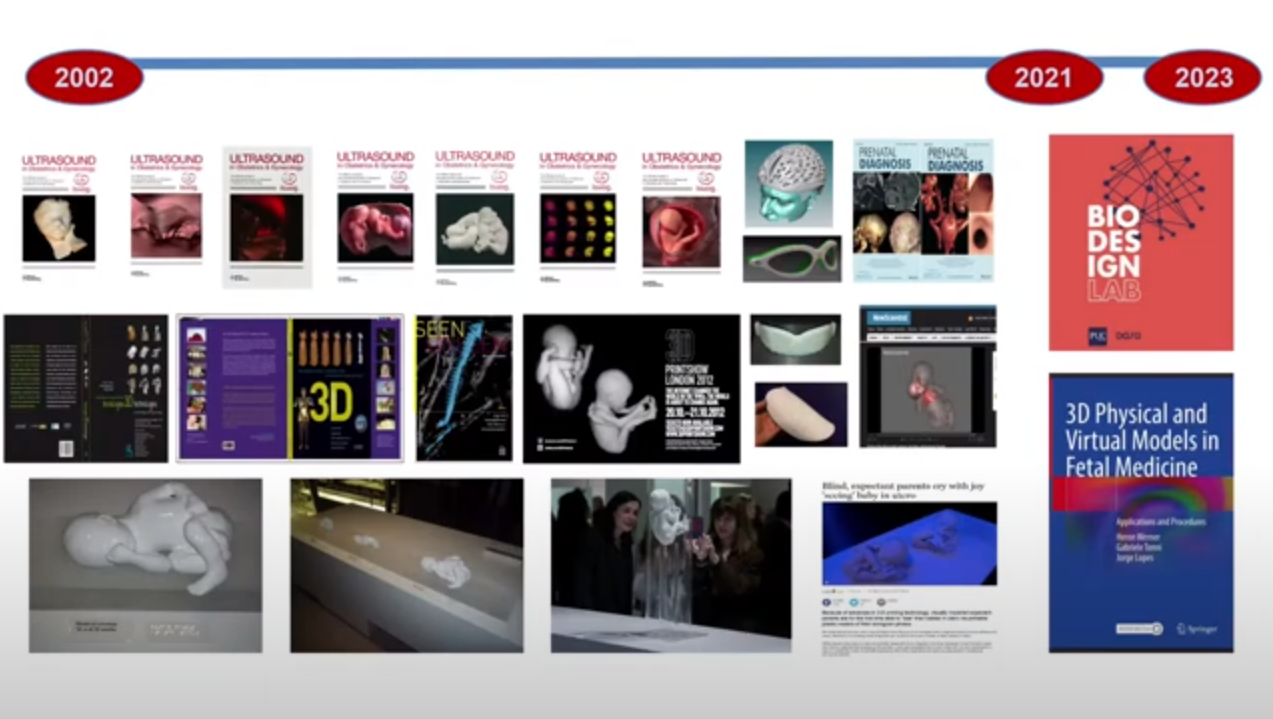Open Ultrasound cover with pink surface rendering
This screenshot has width=1273, height=719.
click(166, 216)
